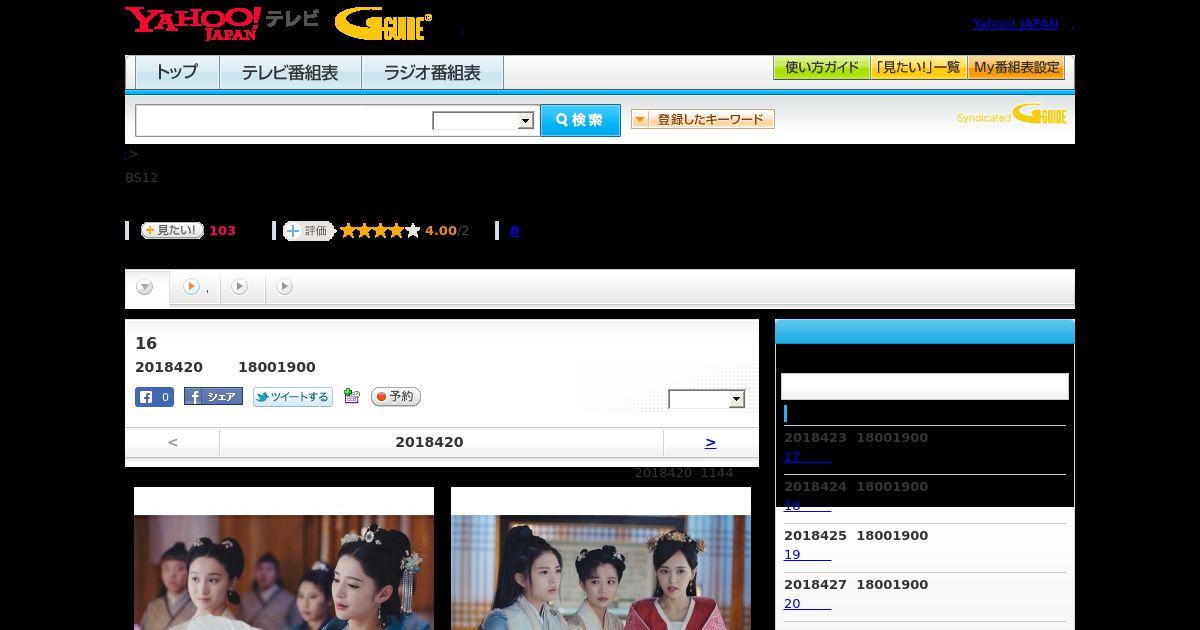Click the right program photo thumbnail
The image size is (1200, 630).
[x=601, y=558]
